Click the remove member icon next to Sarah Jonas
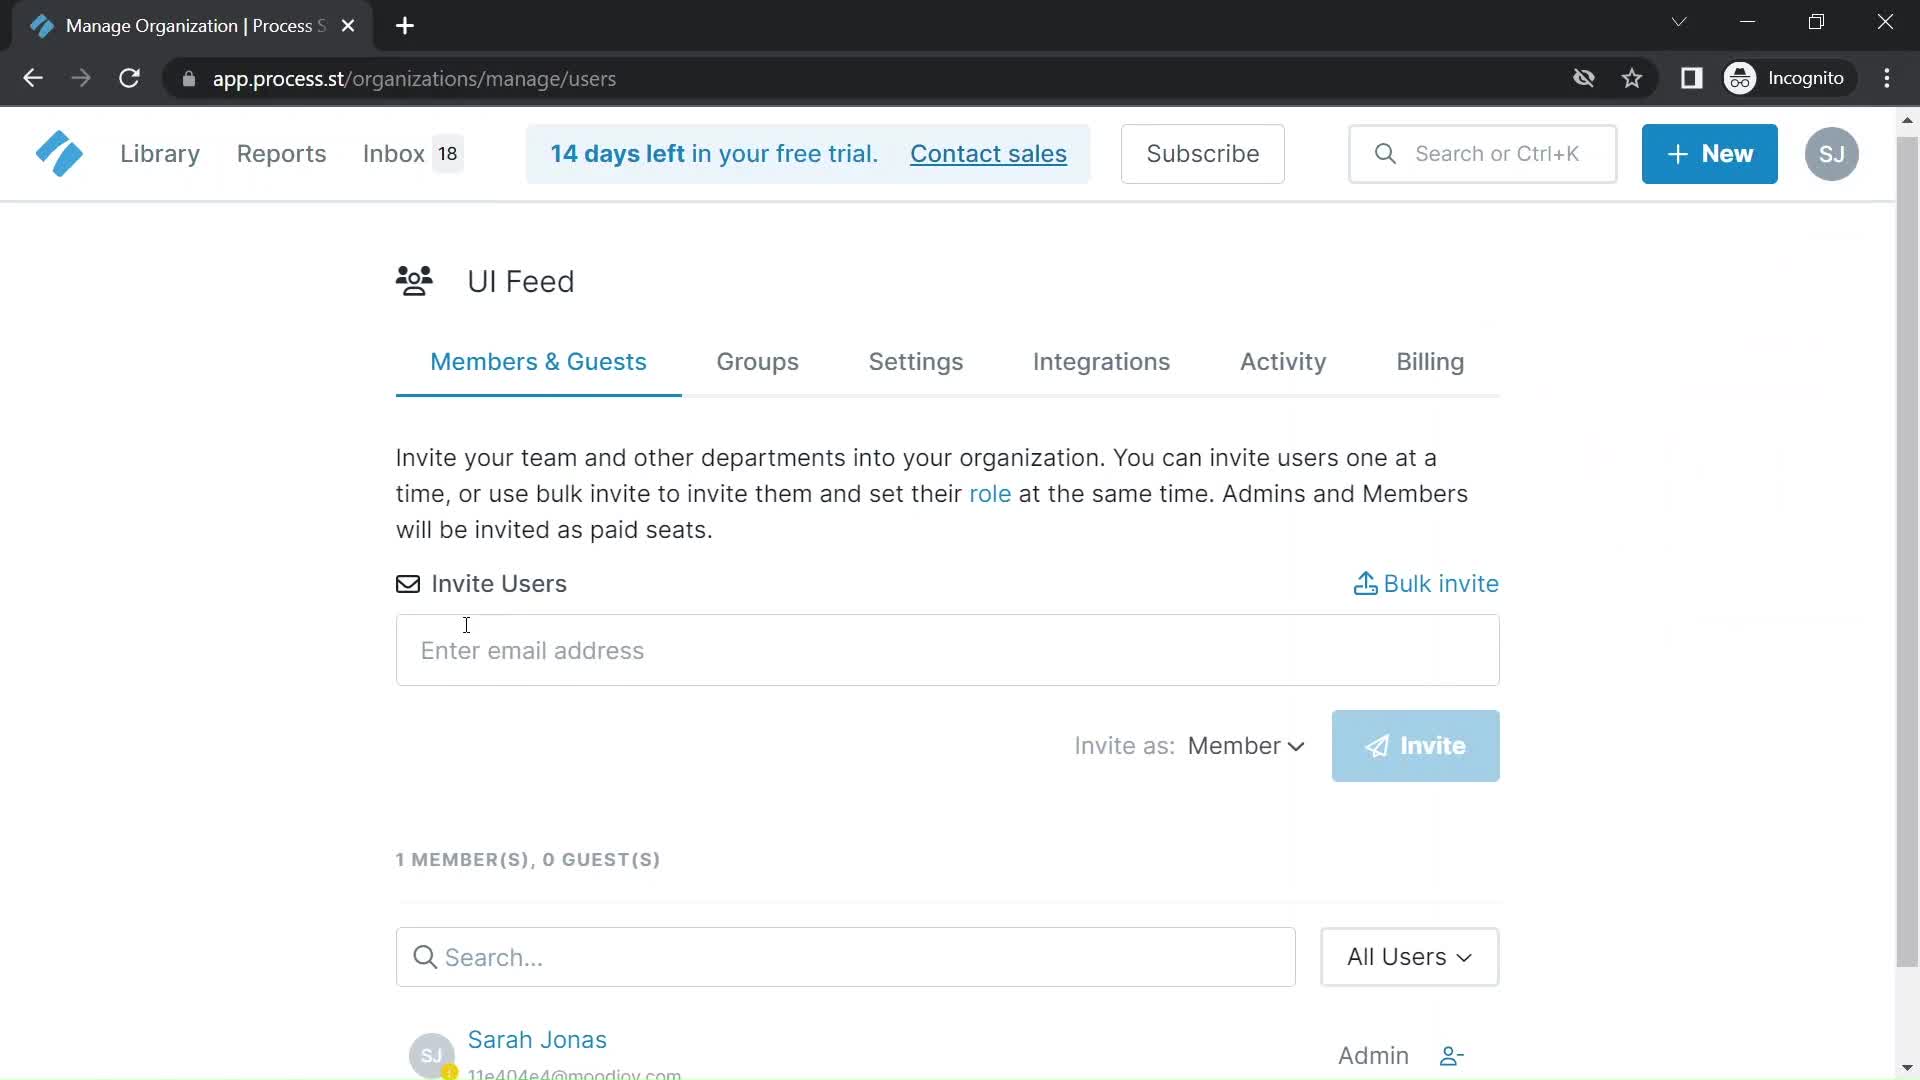 tap(1451, 1055)
